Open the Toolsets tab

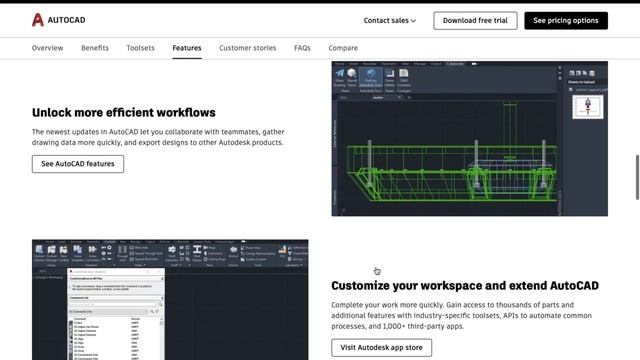[x=140, y=48]
